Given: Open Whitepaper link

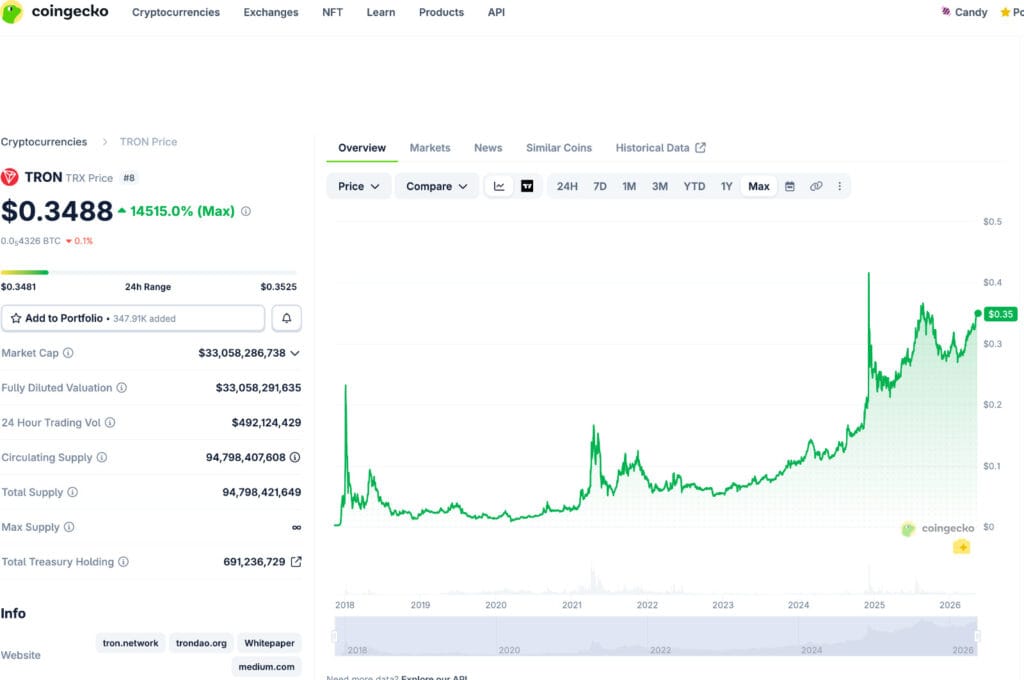Looking at the screenshot, I should click(269, 643).
